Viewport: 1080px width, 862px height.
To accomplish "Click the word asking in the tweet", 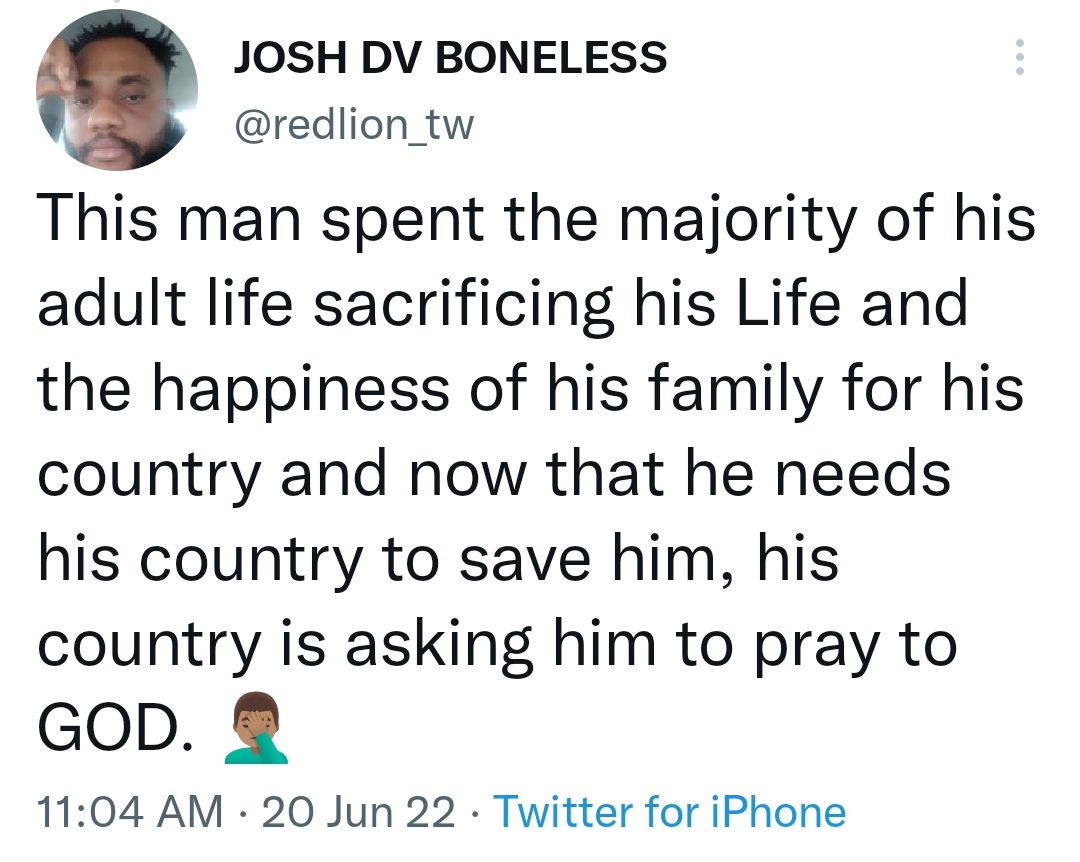I will coord(439,648).
